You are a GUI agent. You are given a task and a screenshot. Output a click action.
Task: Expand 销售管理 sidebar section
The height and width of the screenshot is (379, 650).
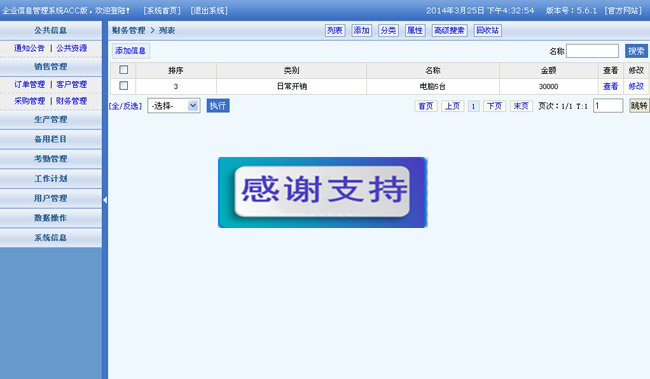point(51,66)
